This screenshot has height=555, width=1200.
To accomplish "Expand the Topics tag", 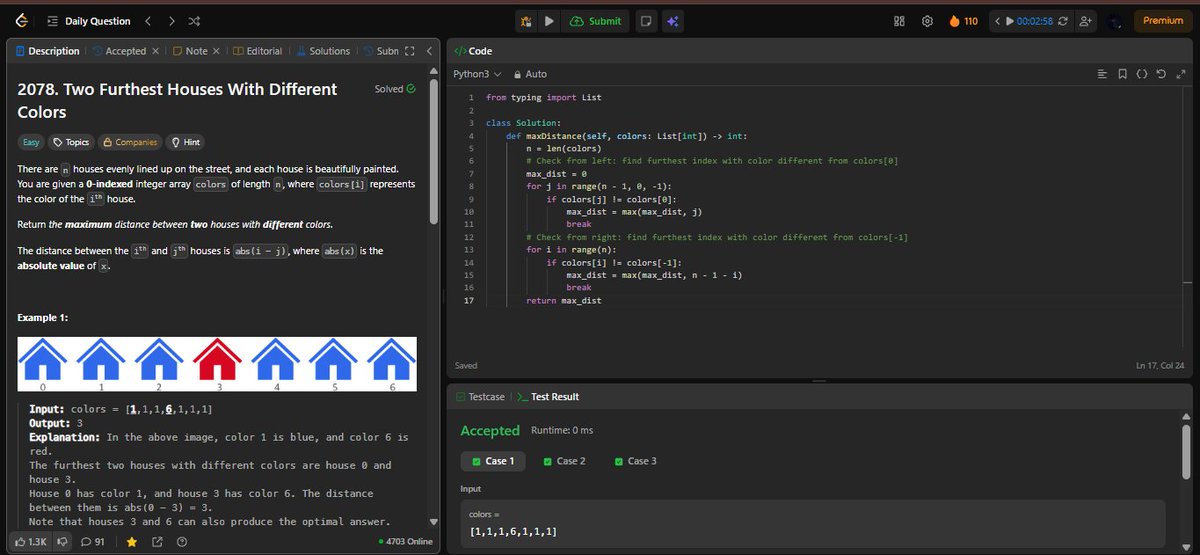I will [71, 143].
